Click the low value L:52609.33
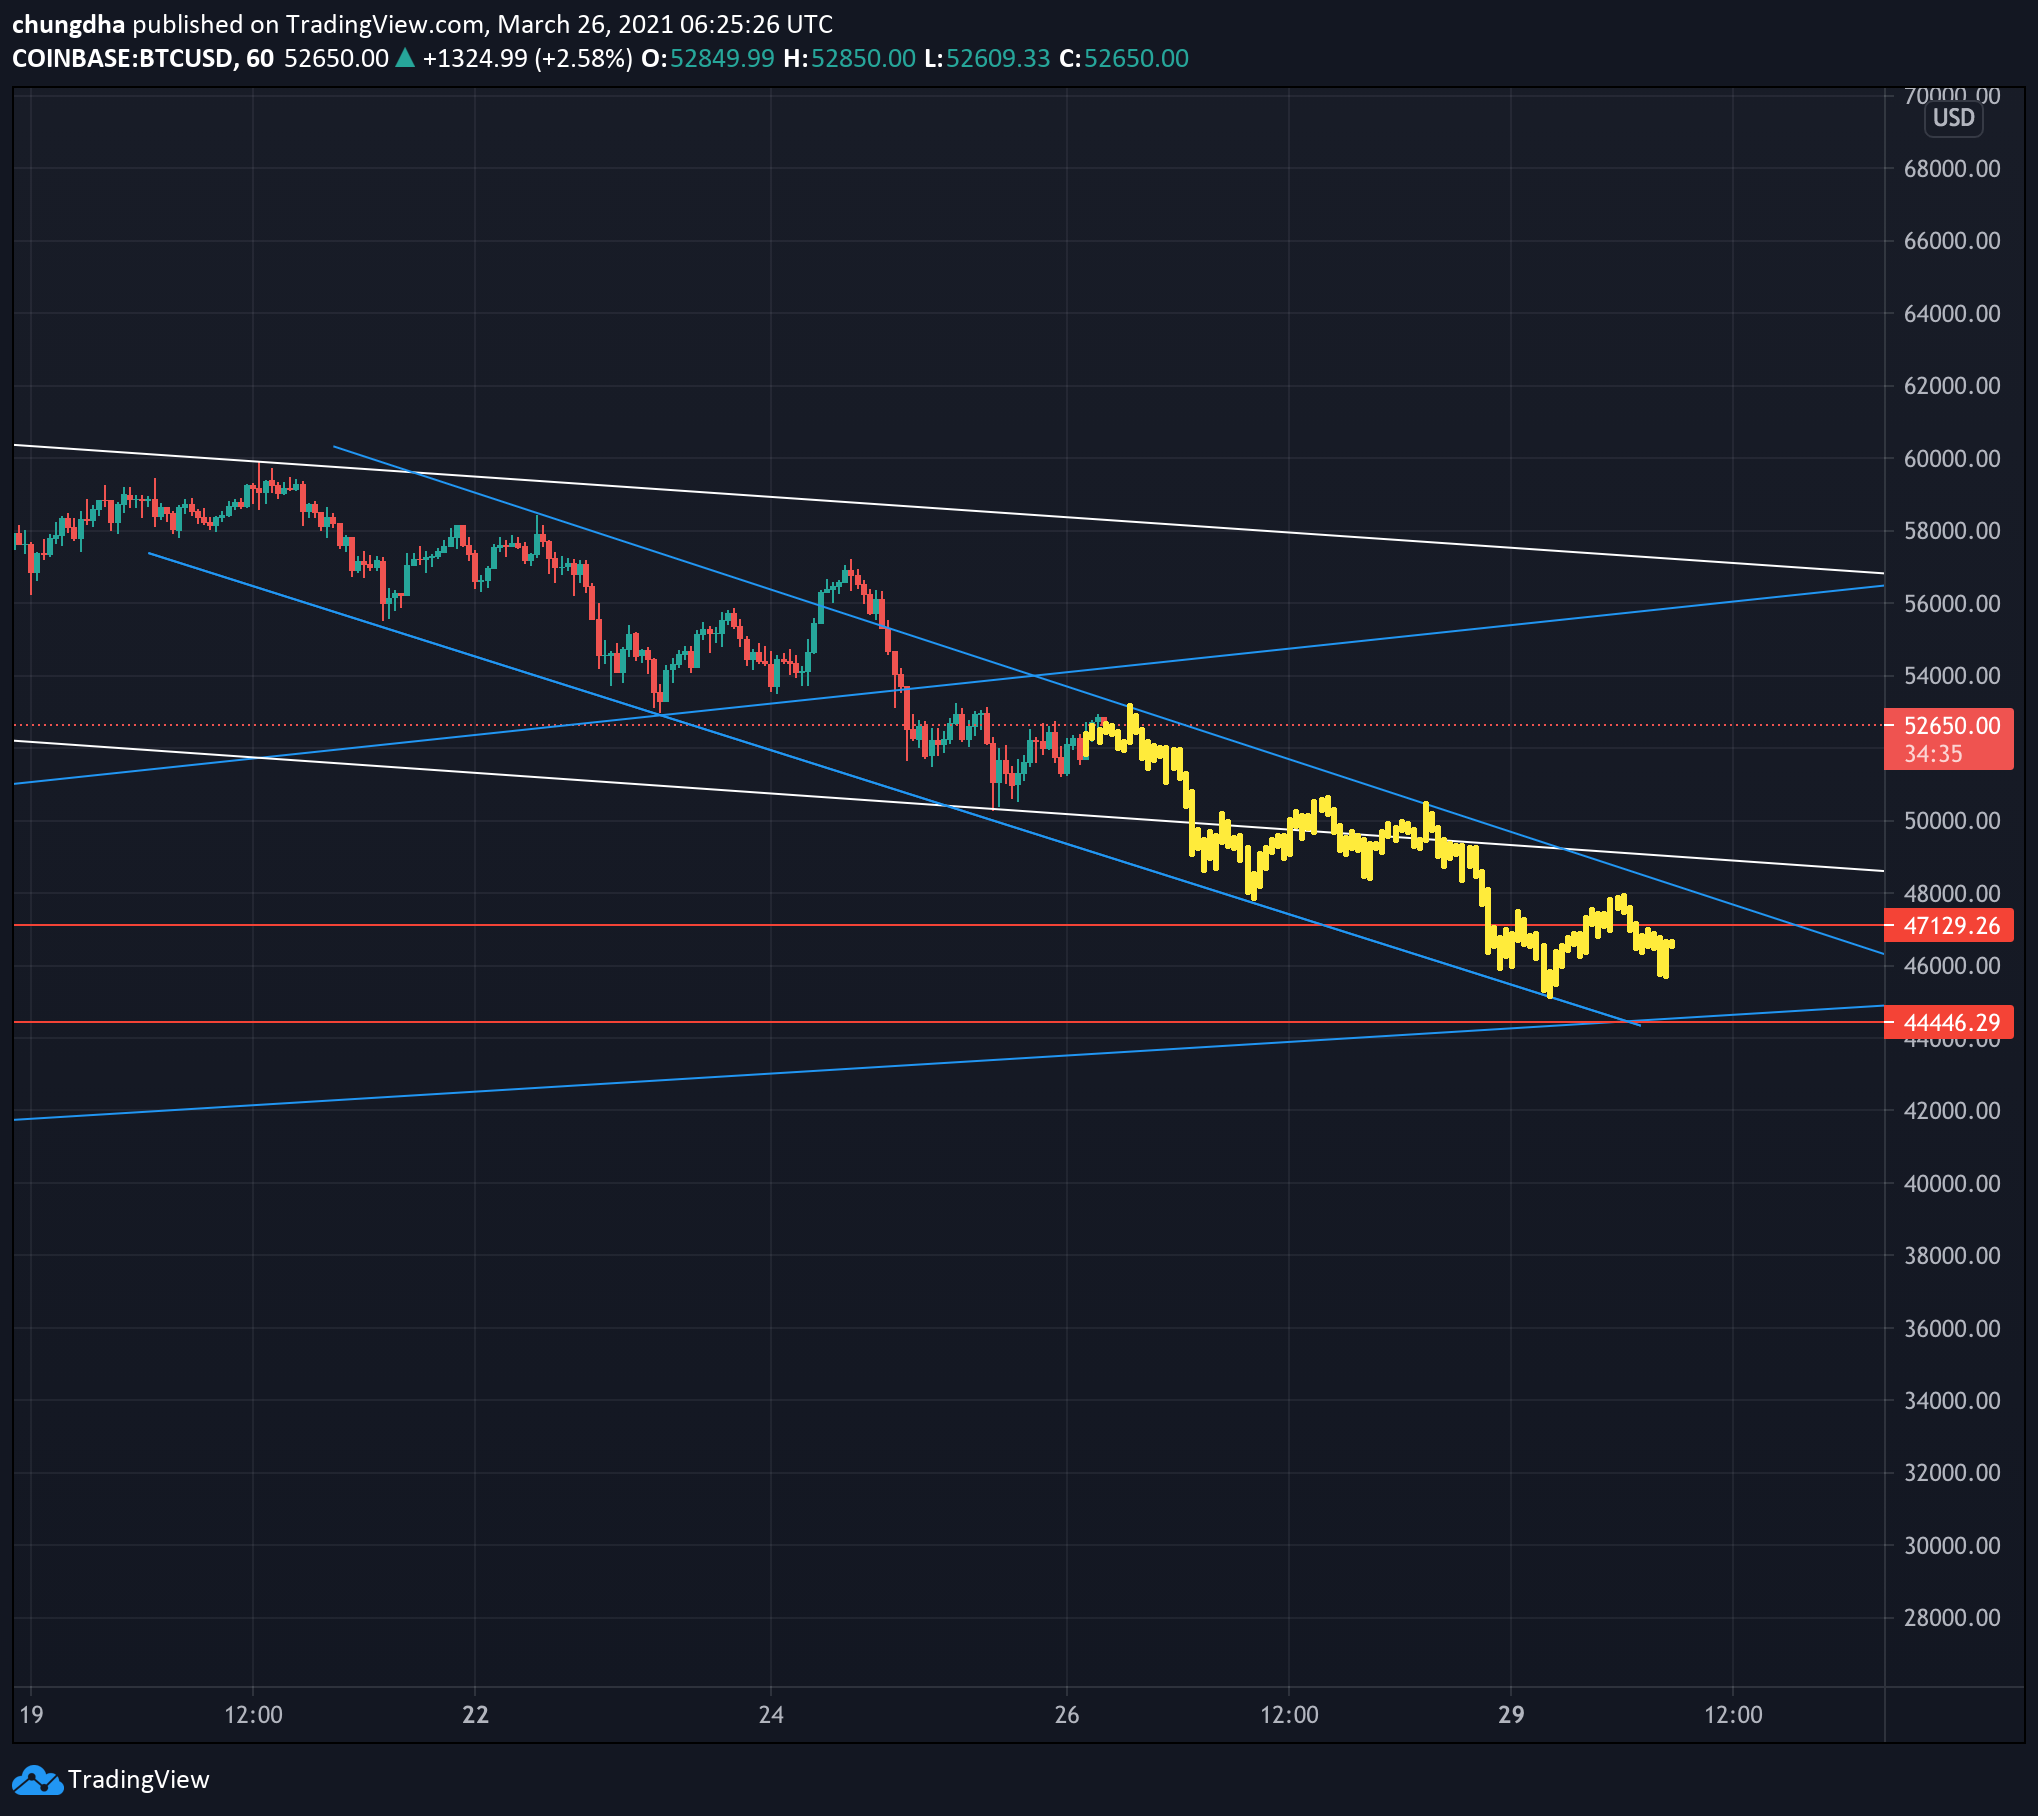This screenshot has height=1816, width=2038. pos(987,58)
